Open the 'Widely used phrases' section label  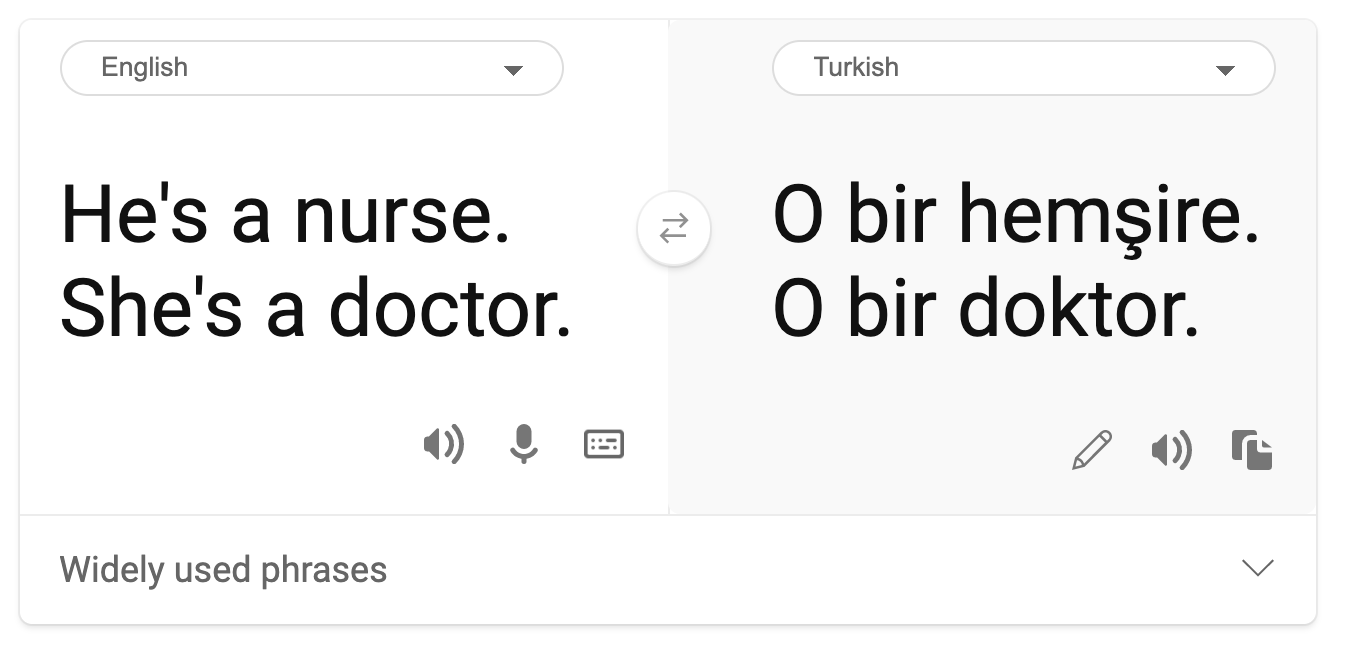[x=223, y=570]
